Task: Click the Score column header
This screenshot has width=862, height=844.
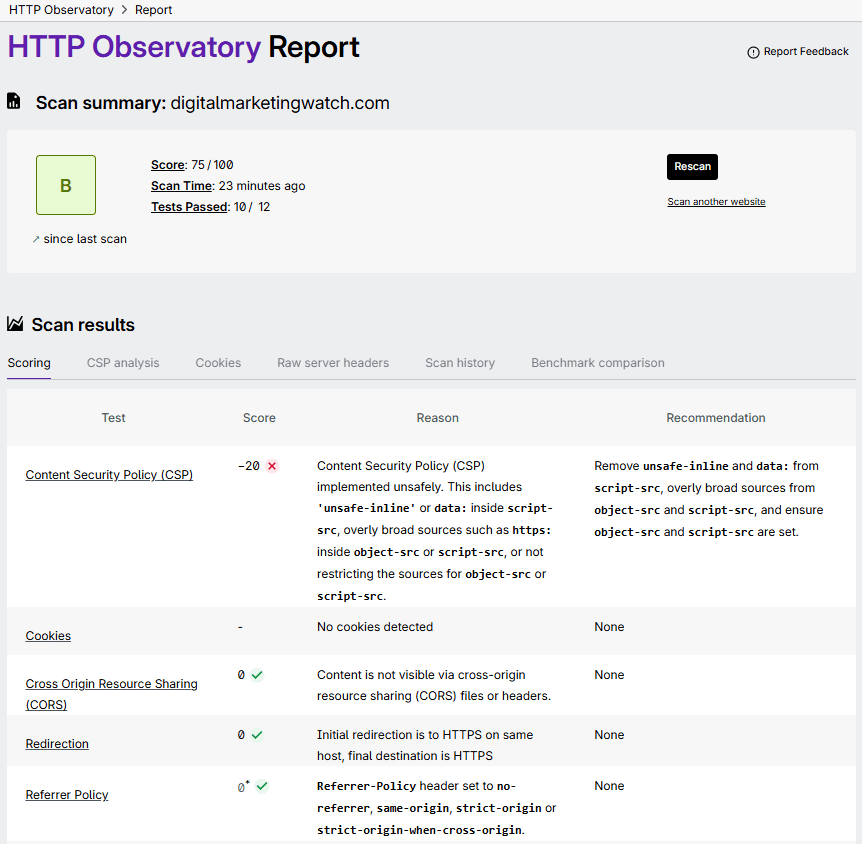Action: 259,418
